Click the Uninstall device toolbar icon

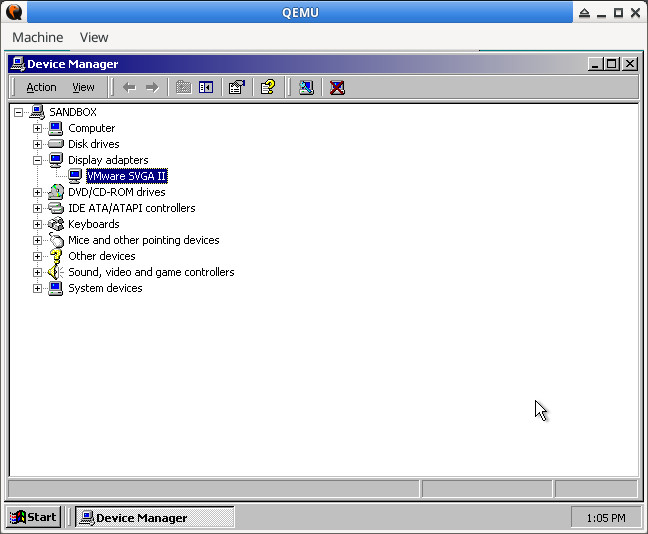337,87
